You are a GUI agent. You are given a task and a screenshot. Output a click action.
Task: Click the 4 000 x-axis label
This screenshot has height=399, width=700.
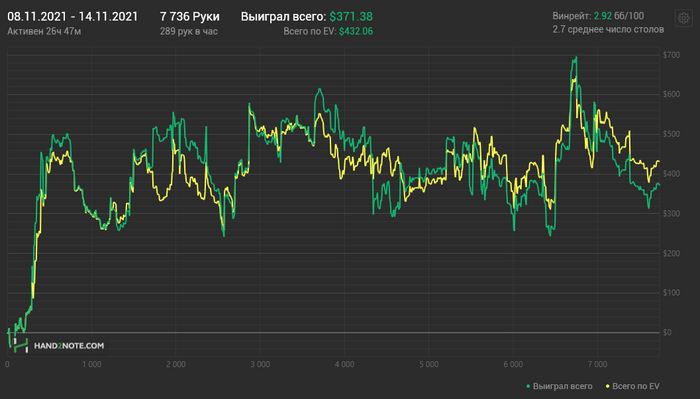point(345,364)
